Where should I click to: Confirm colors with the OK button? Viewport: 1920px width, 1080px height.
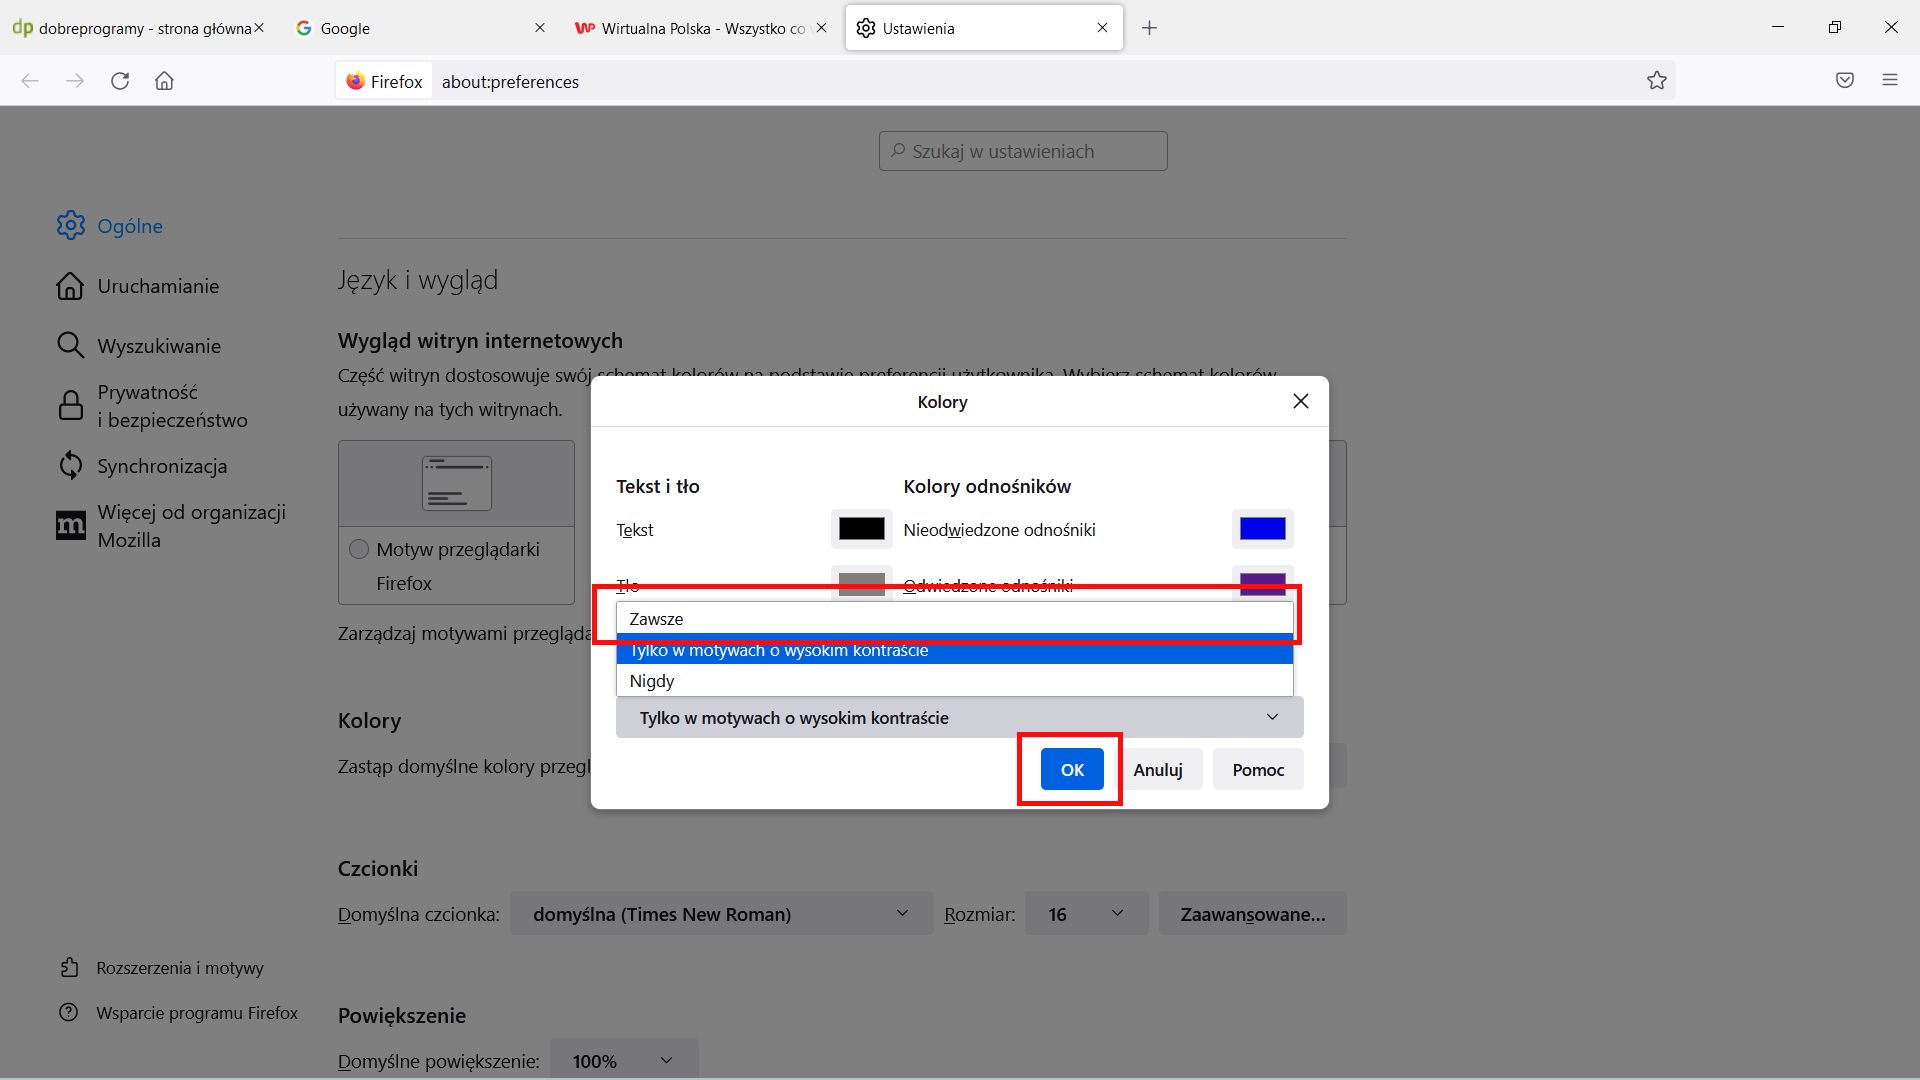click(1070, 769)
